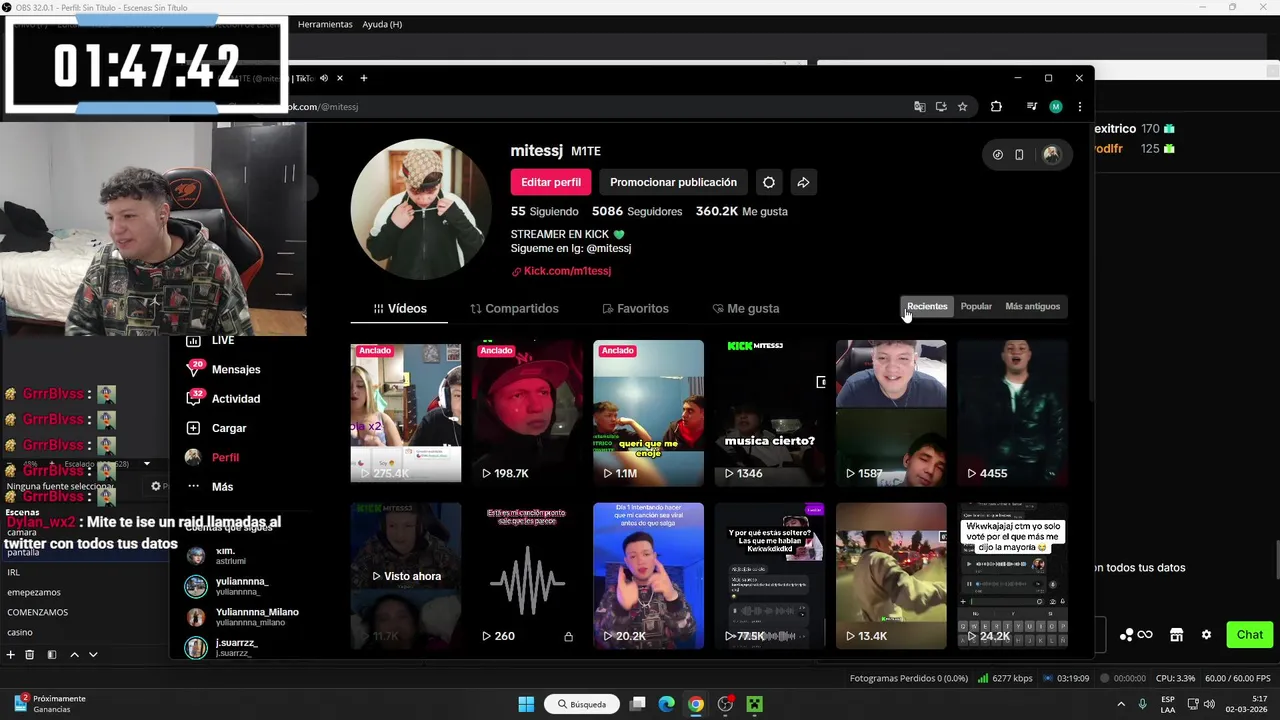
Task: Open Kick chat settings gear
Action: point(1206,635)
